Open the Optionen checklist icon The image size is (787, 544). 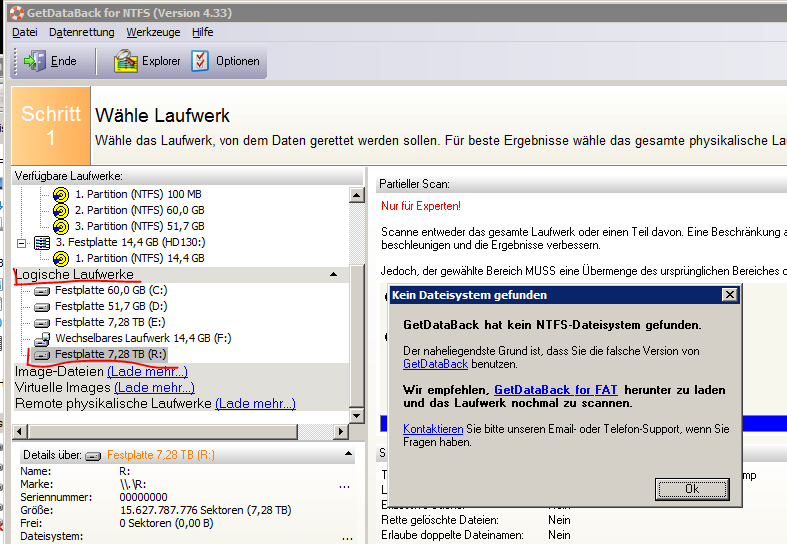point(200,61)
